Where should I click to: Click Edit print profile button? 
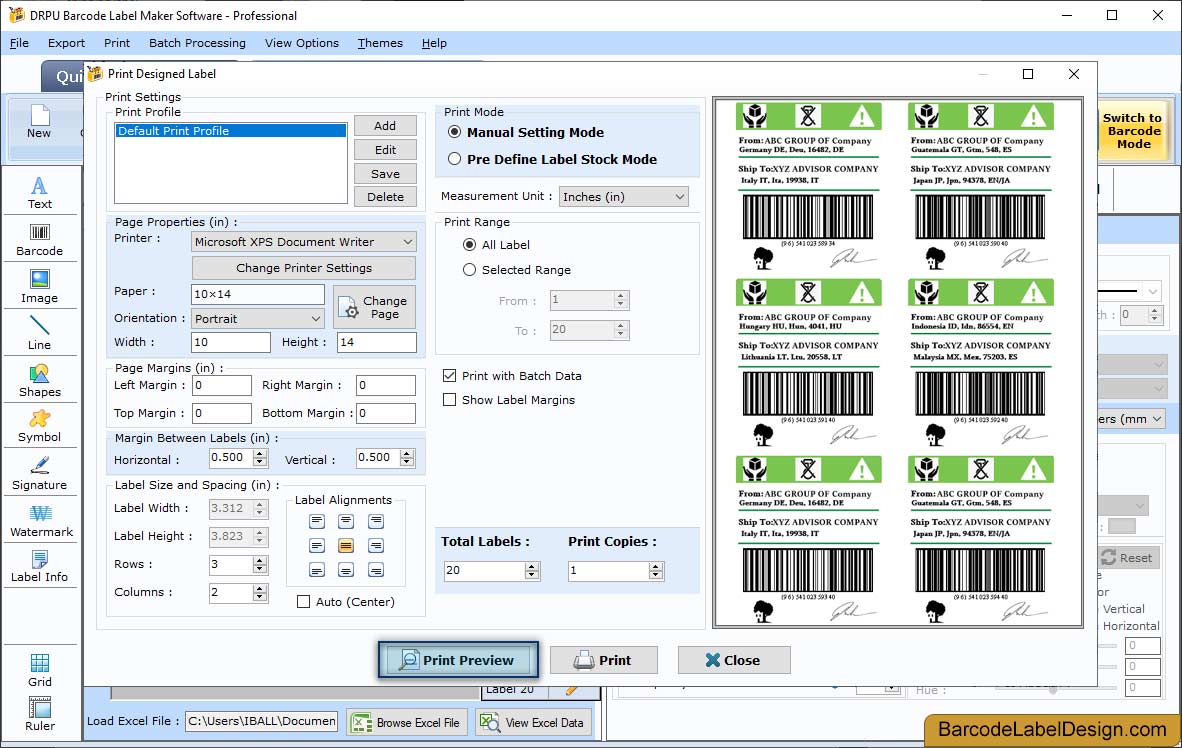point(384,150)
